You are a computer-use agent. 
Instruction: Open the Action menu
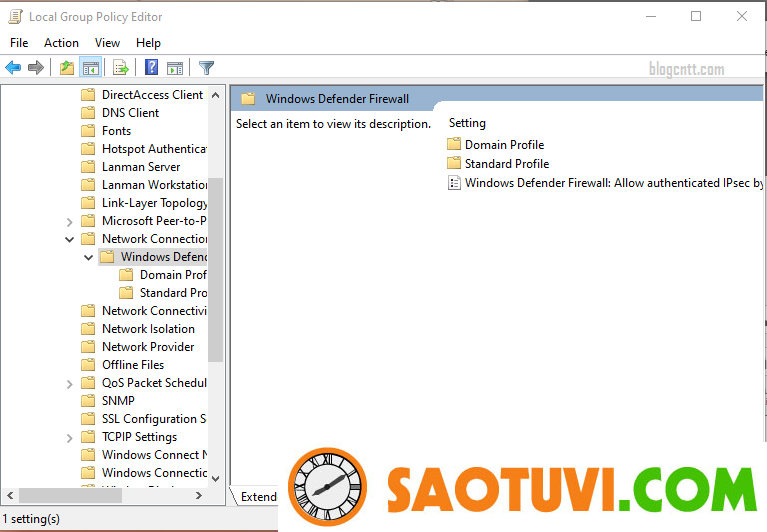pos(61,43)
